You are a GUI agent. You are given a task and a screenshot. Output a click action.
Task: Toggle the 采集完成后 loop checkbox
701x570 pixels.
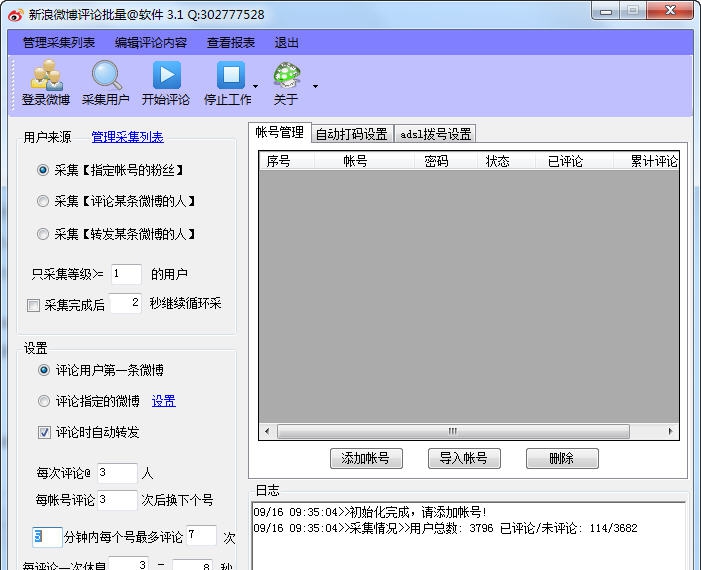click(x=34, y=305)
